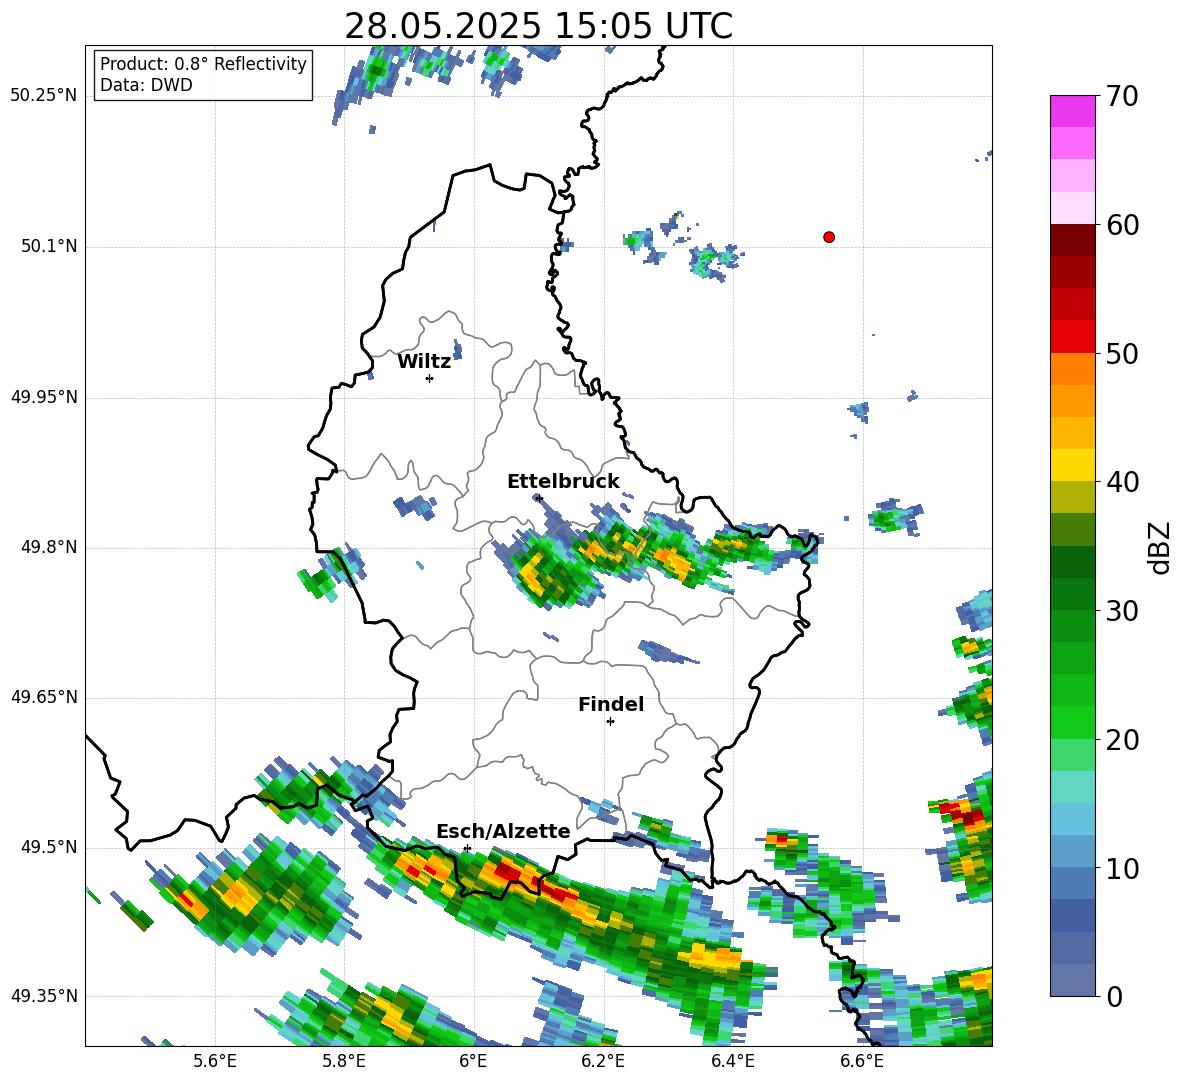Click the 70 label on the colorbar
The width and height of the screenshot is (1184, 1081).
pos(1121,96)
